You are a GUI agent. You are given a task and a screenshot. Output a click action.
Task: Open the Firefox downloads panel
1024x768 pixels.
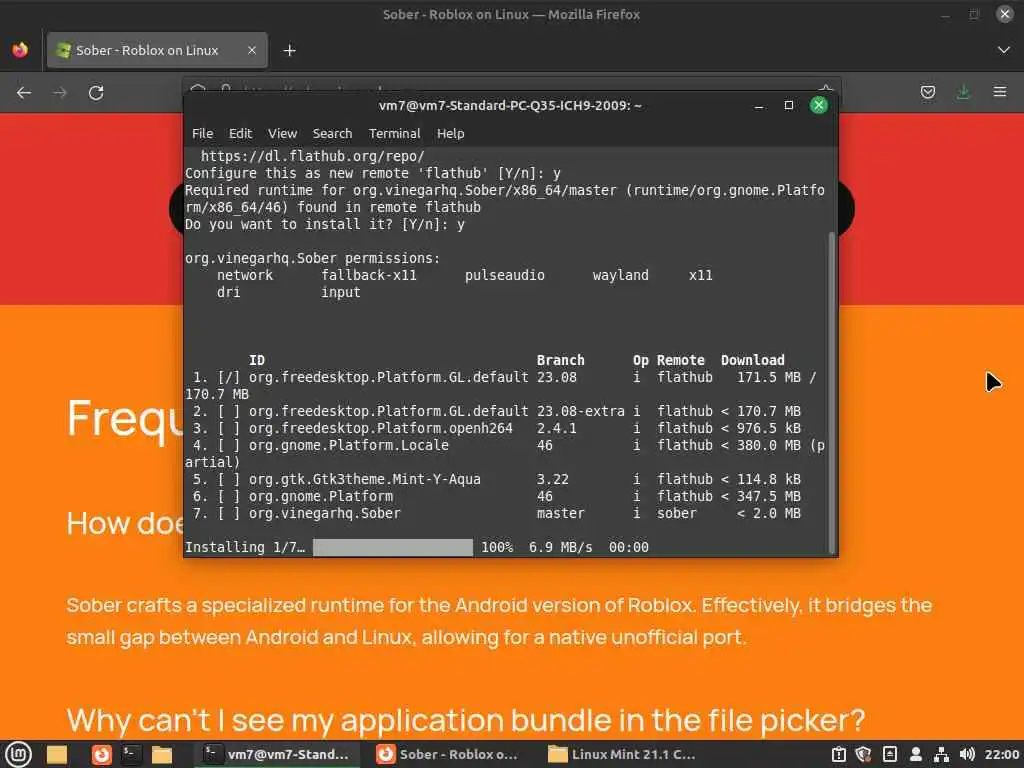point(963,93)
